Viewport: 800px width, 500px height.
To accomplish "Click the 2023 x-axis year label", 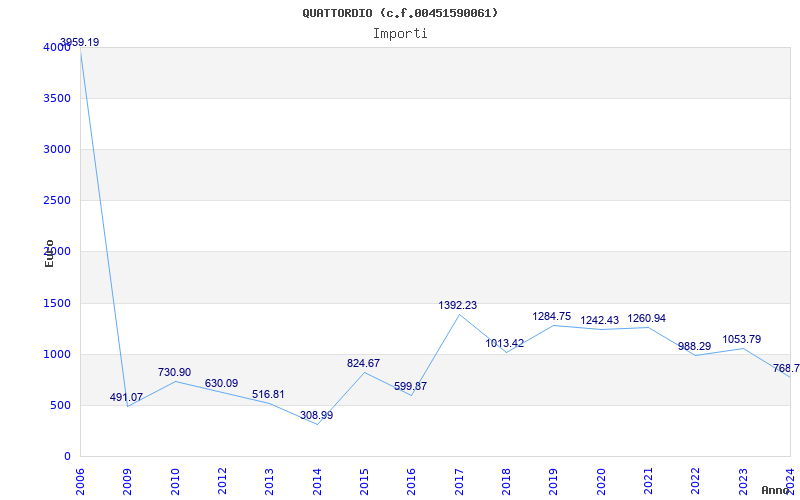I will pos(743,481).
